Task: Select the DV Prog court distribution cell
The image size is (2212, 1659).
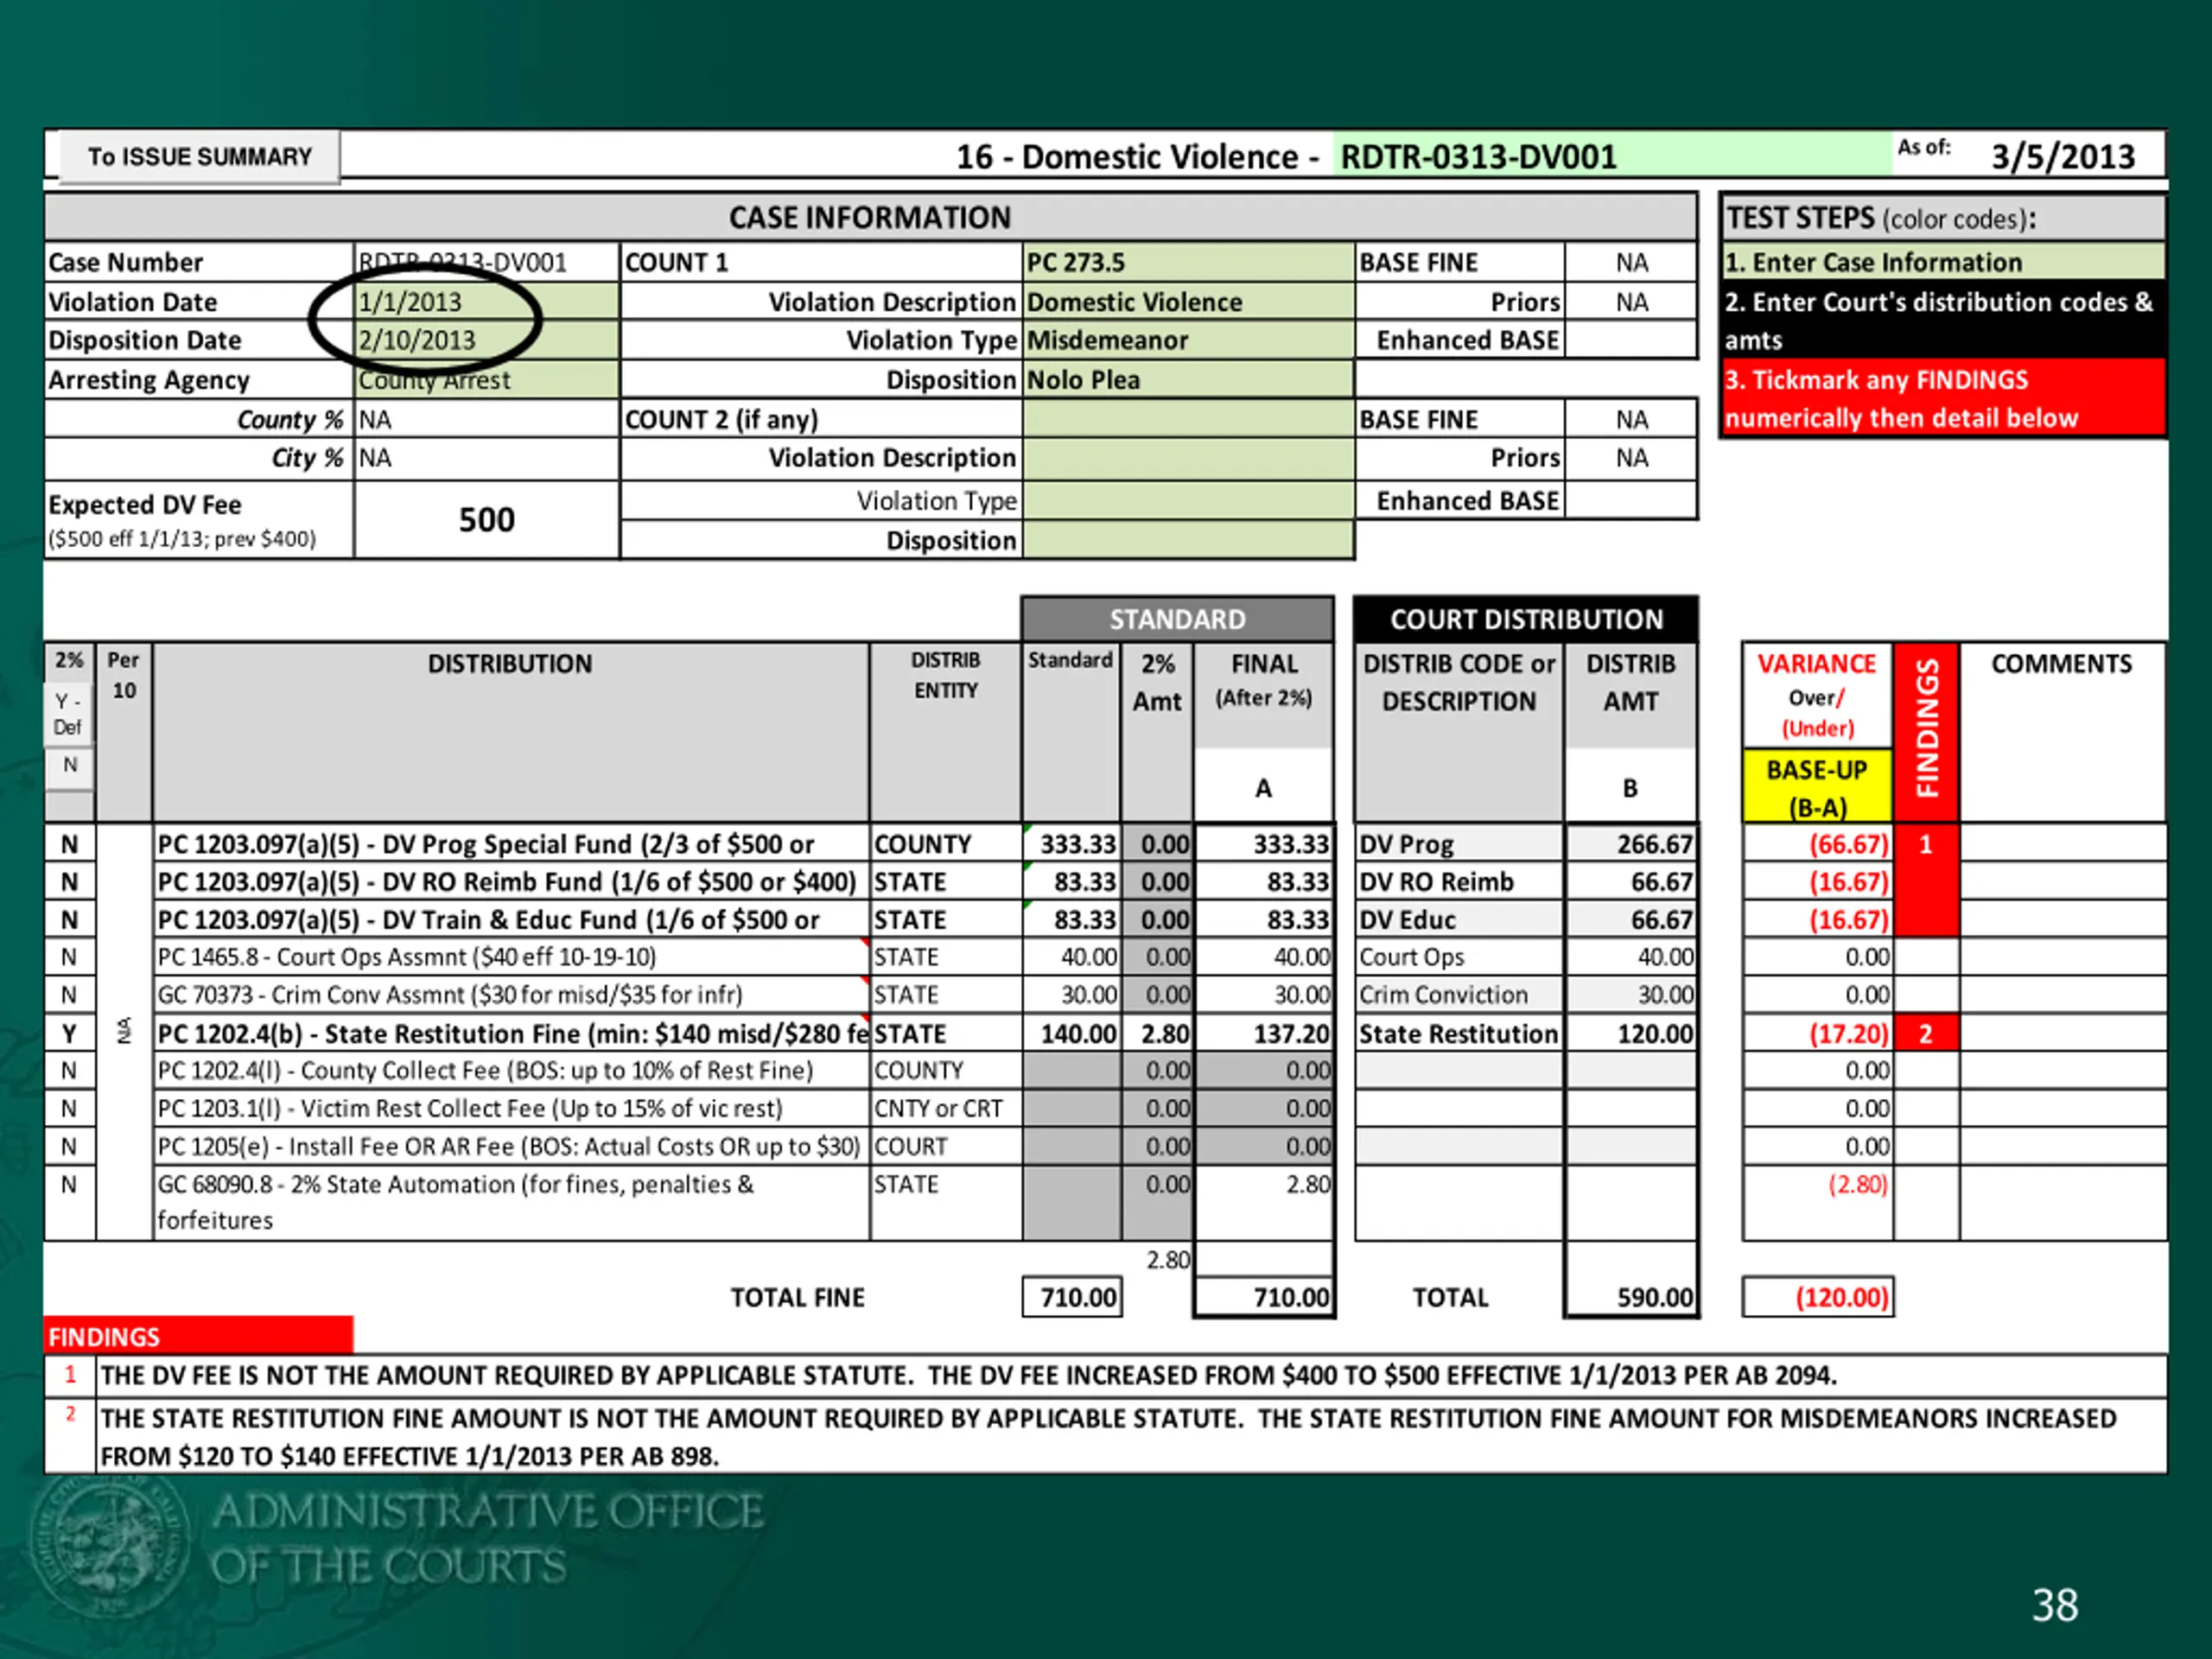Action: click(x=1459, y=844)
